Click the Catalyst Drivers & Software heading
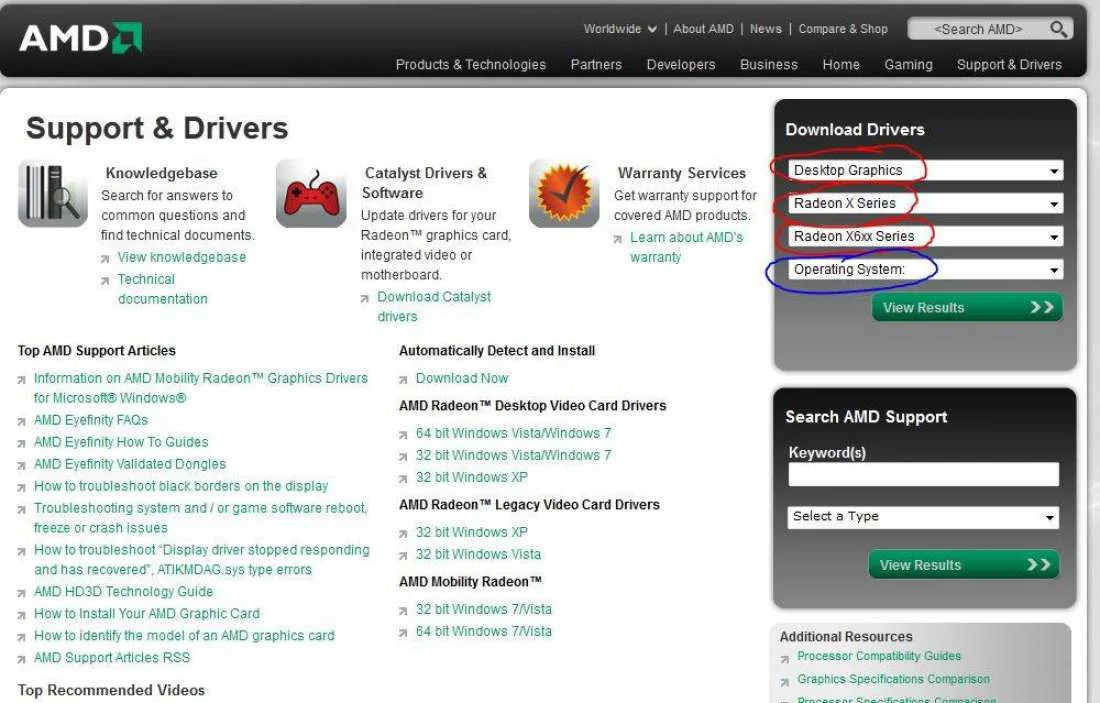Viewport: 1100px width, 703px height. click(x=424, y=182)
